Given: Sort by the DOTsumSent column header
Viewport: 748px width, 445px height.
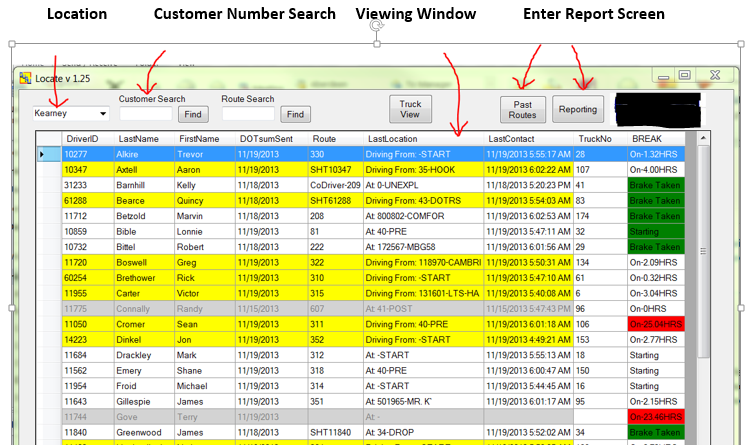Looking at the screenshot, I should coord(271,139).
